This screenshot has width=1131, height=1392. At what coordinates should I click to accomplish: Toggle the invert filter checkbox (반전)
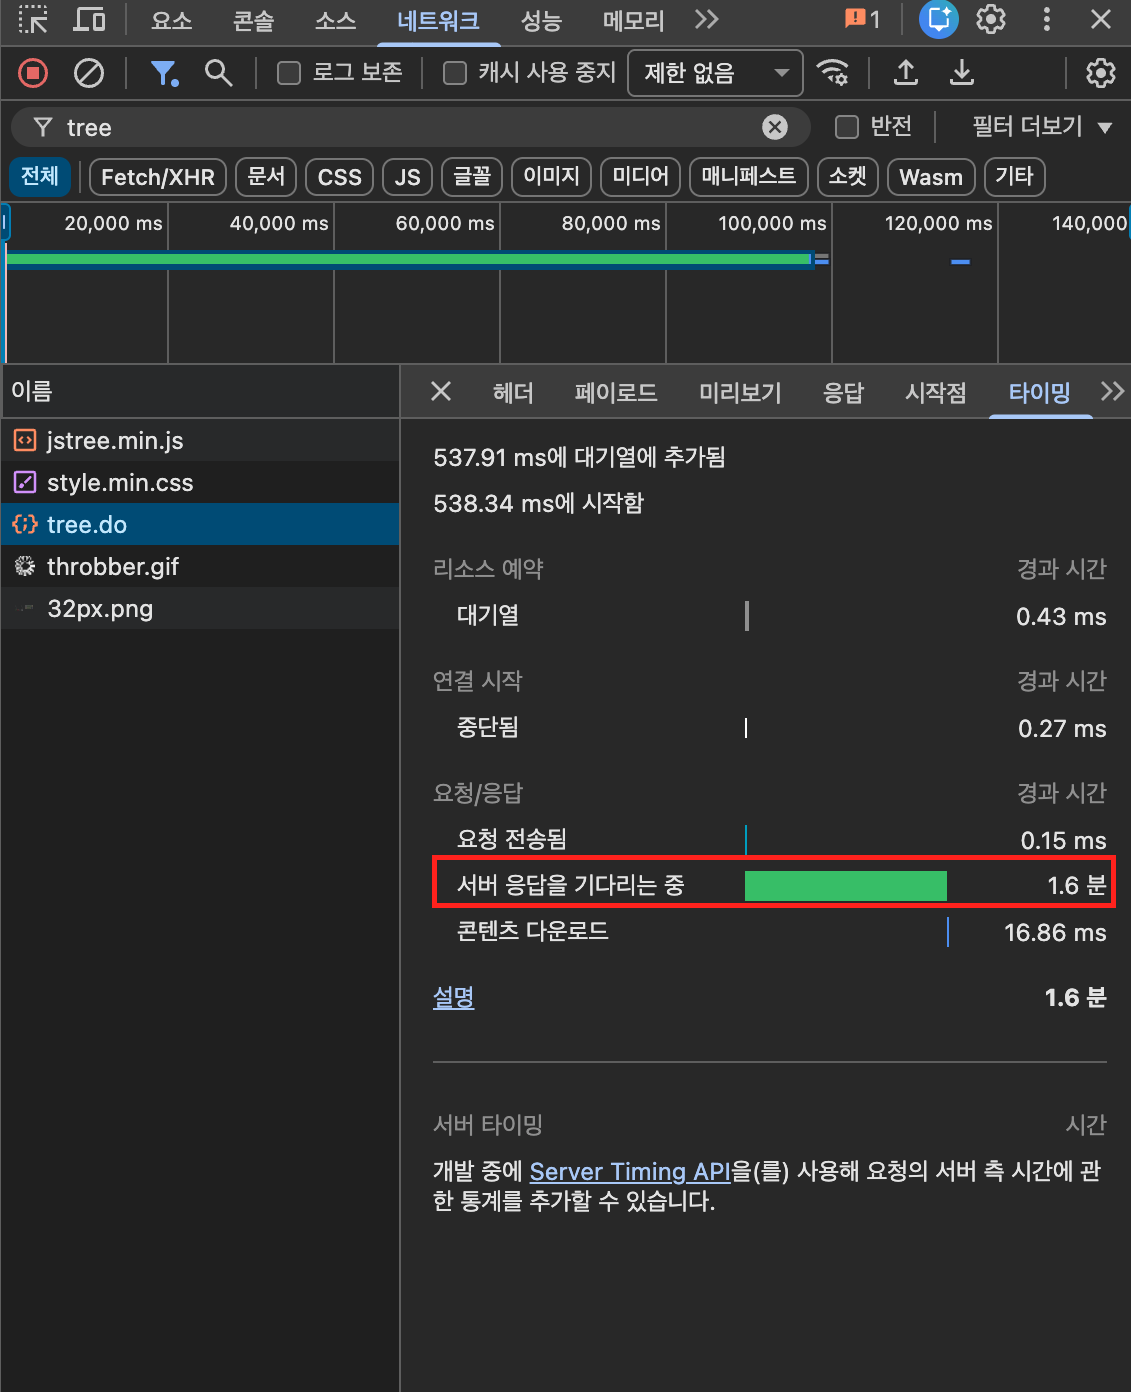847,126
